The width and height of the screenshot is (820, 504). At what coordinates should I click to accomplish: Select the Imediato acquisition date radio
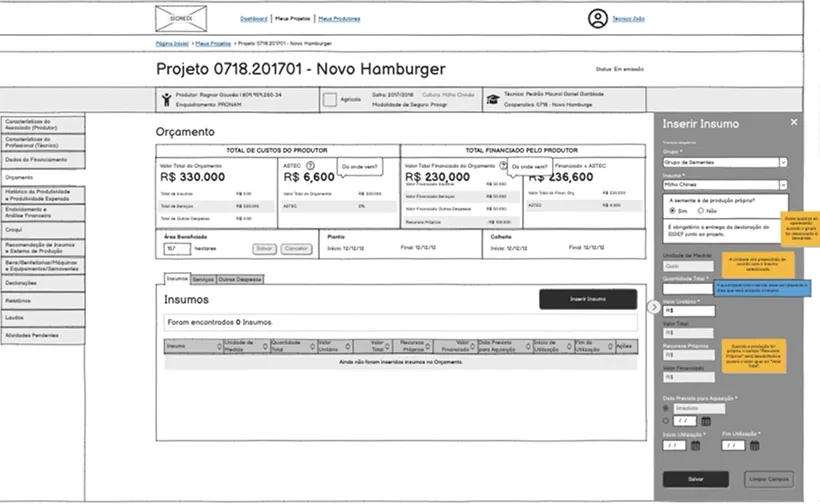pos(666,408)
